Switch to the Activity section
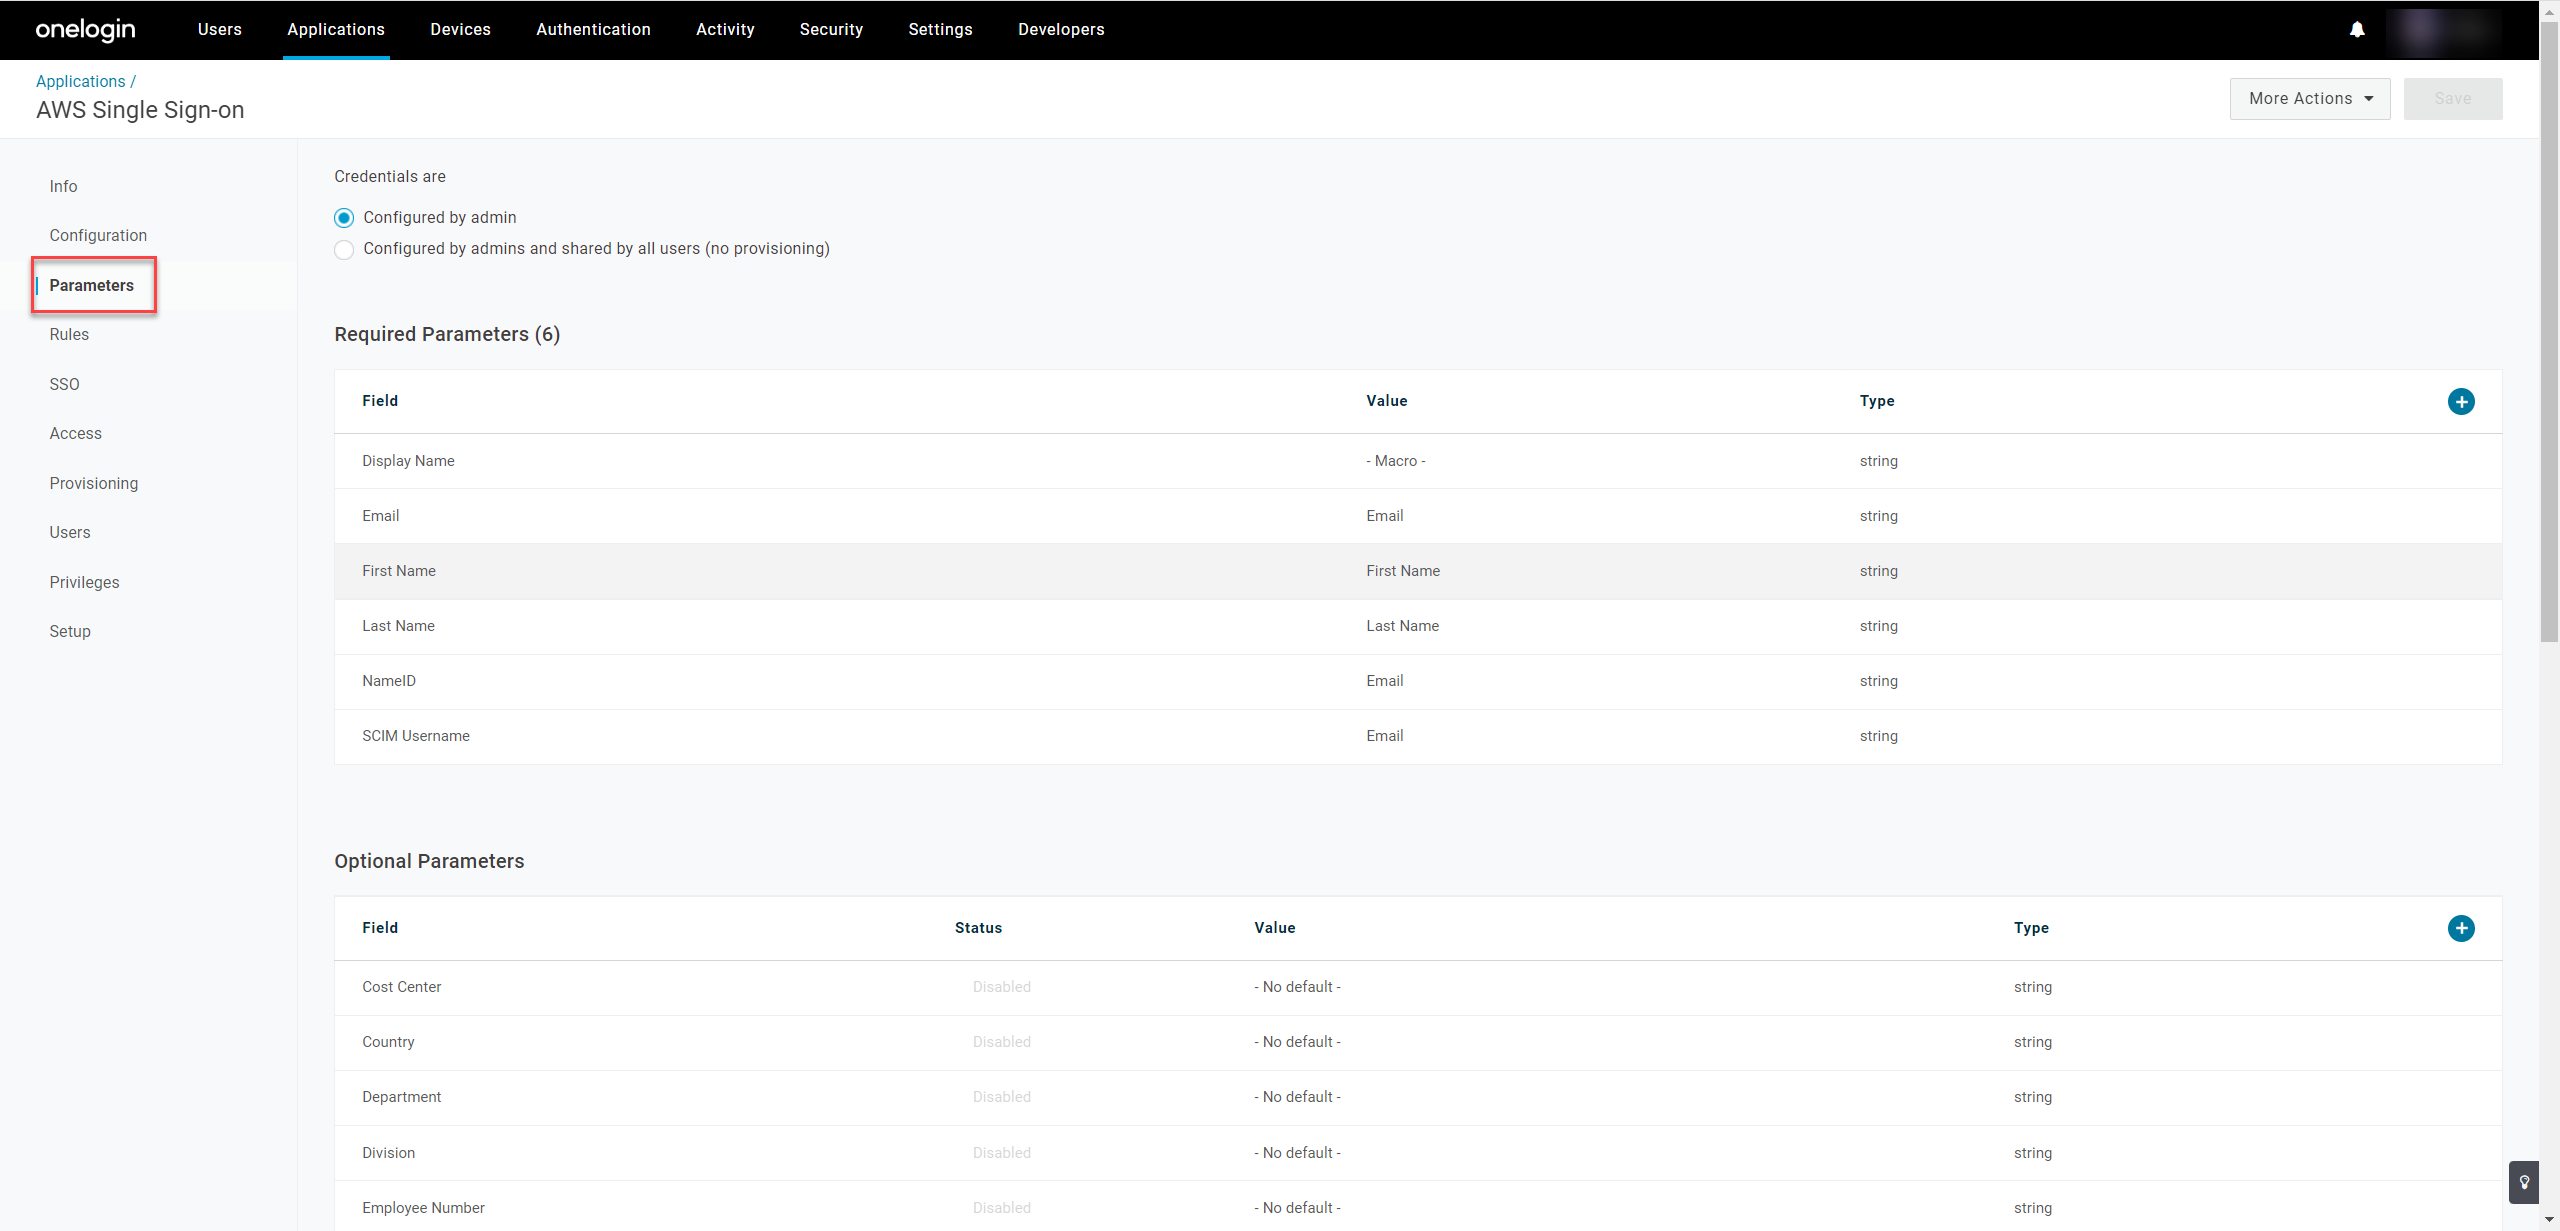2560x1231 pixels. 725,30
